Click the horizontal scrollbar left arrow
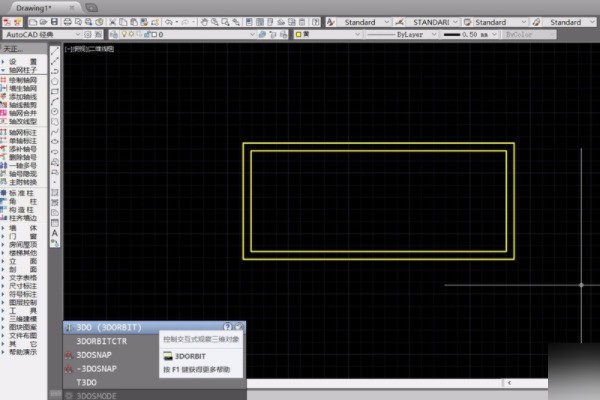 [509, 382]
